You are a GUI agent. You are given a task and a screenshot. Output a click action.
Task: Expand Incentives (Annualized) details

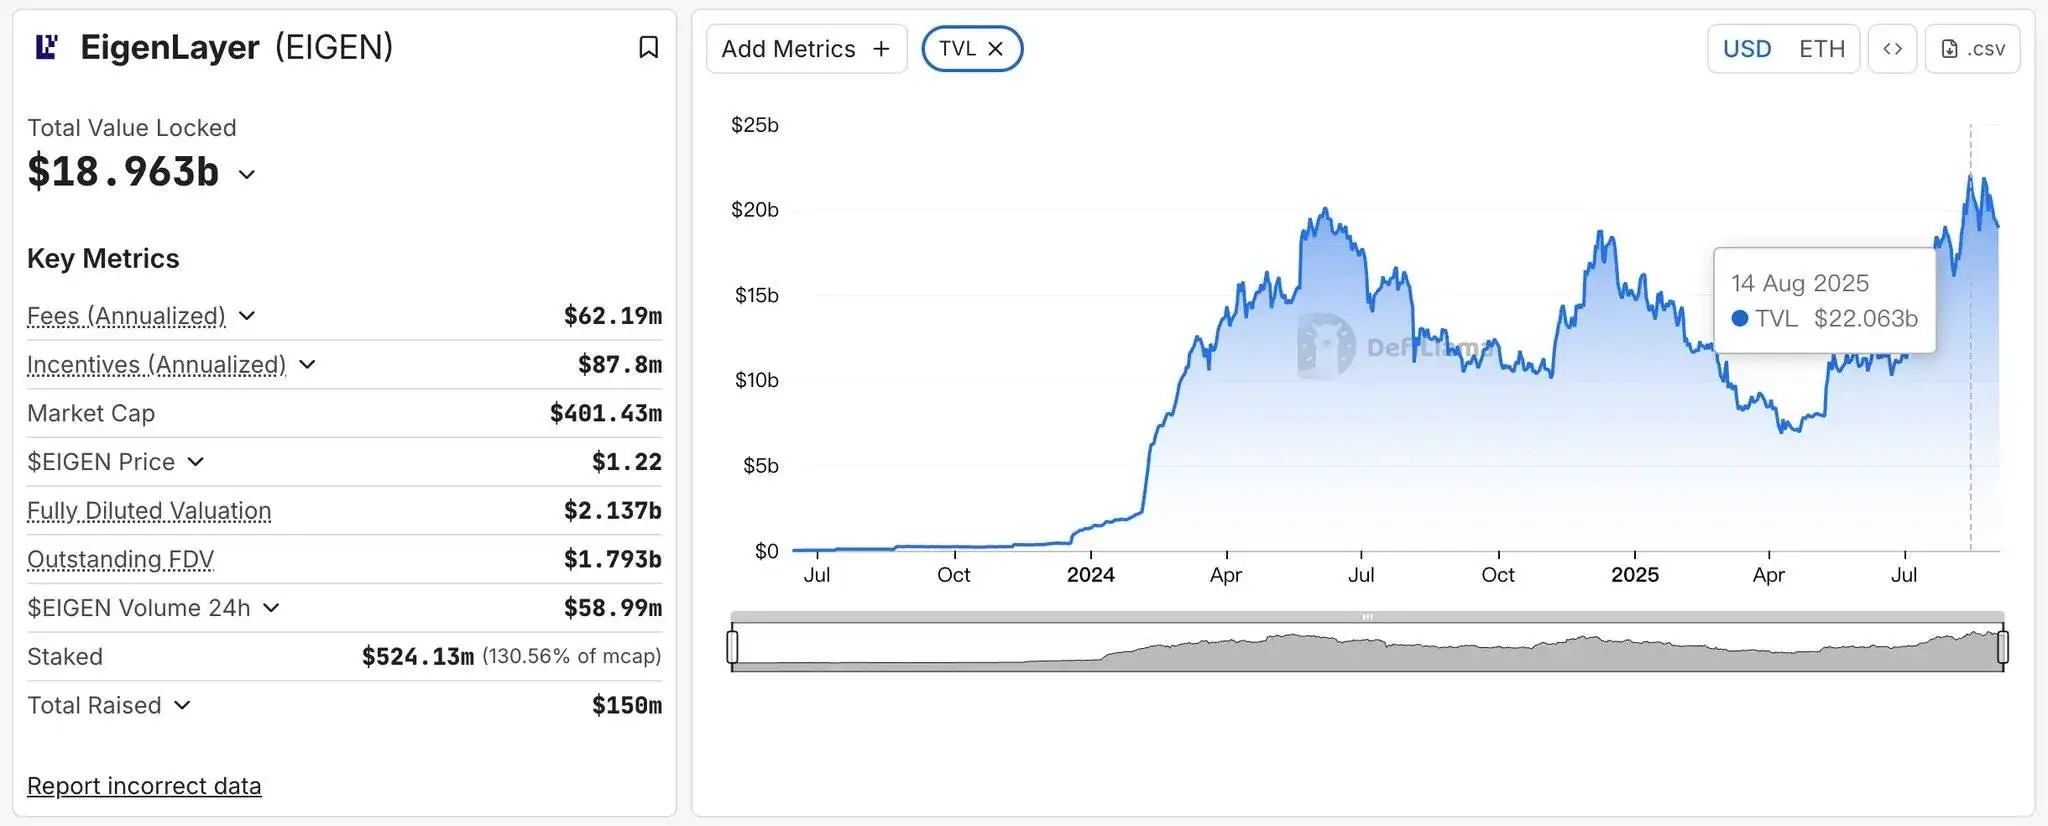click(x=307, y=365)
